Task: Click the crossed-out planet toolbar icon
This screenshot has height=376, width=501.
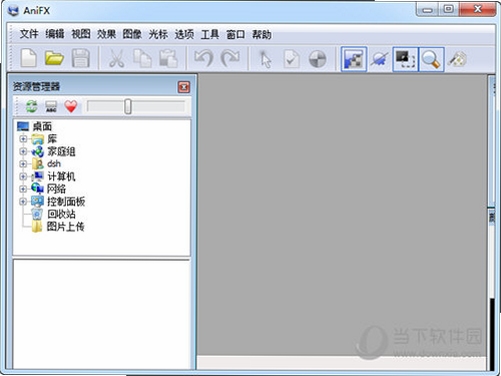Action: coord(380,59)
